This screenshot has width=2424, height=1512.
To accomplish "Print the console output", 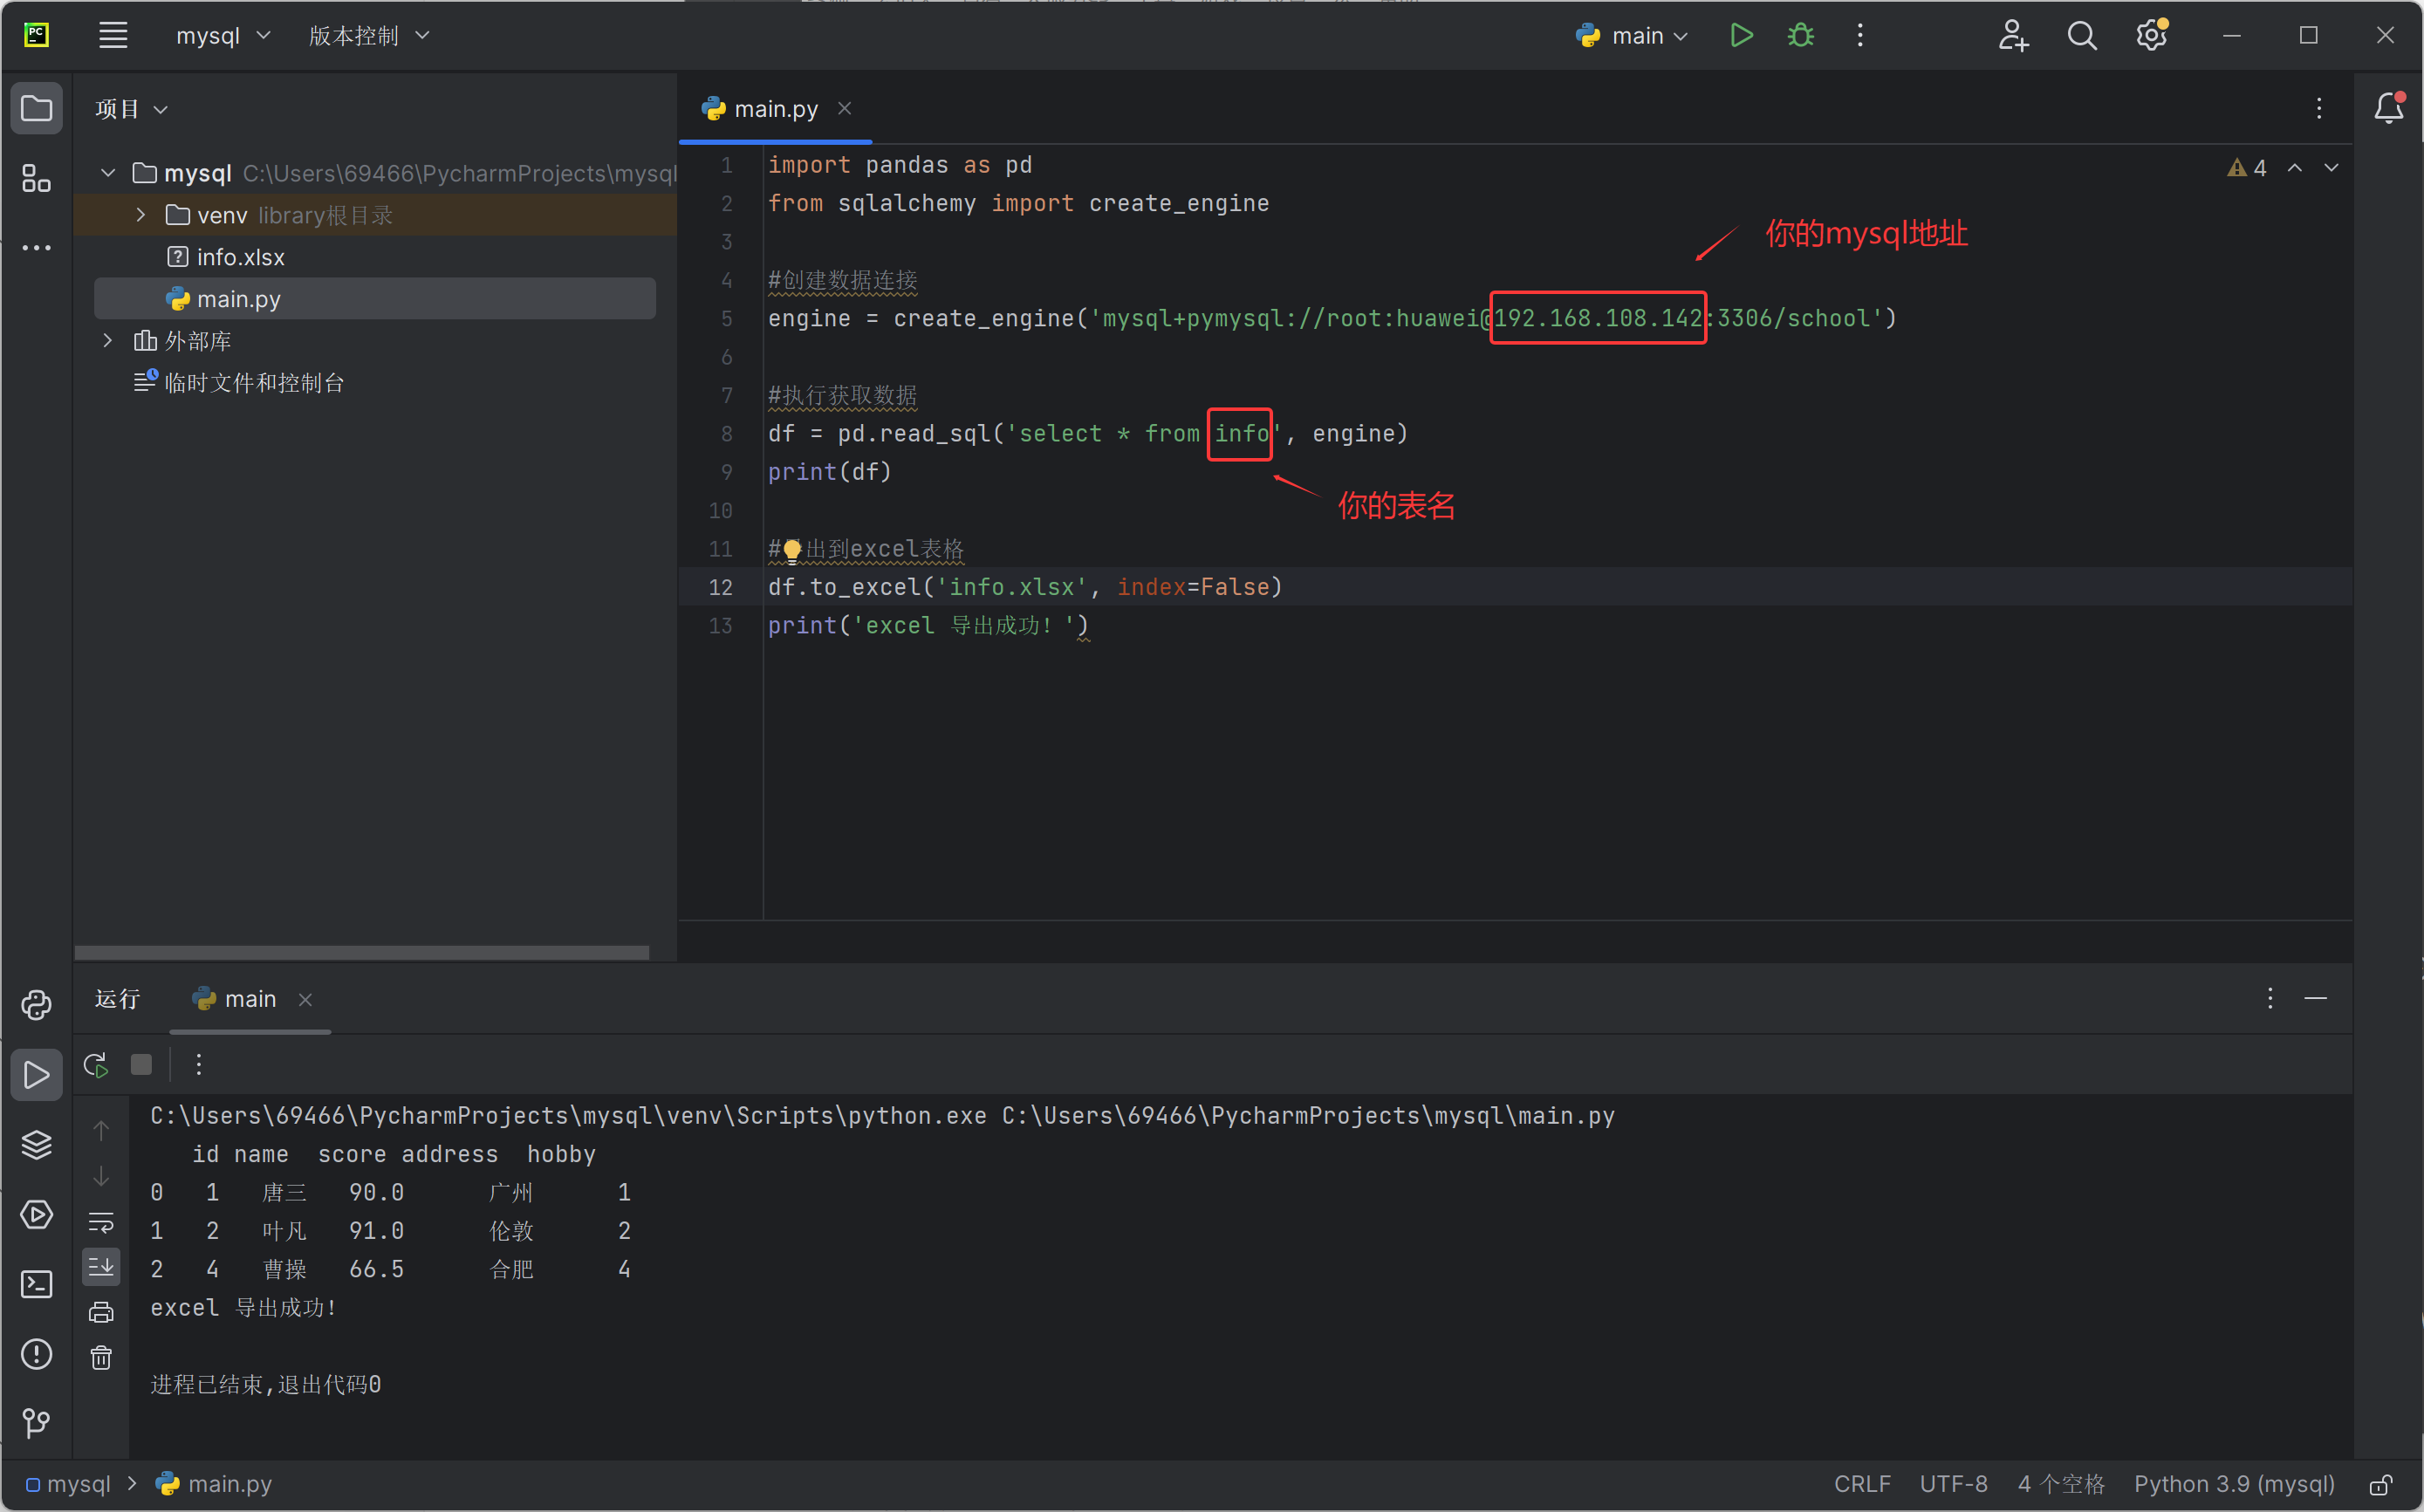I will pos(101,1312).
